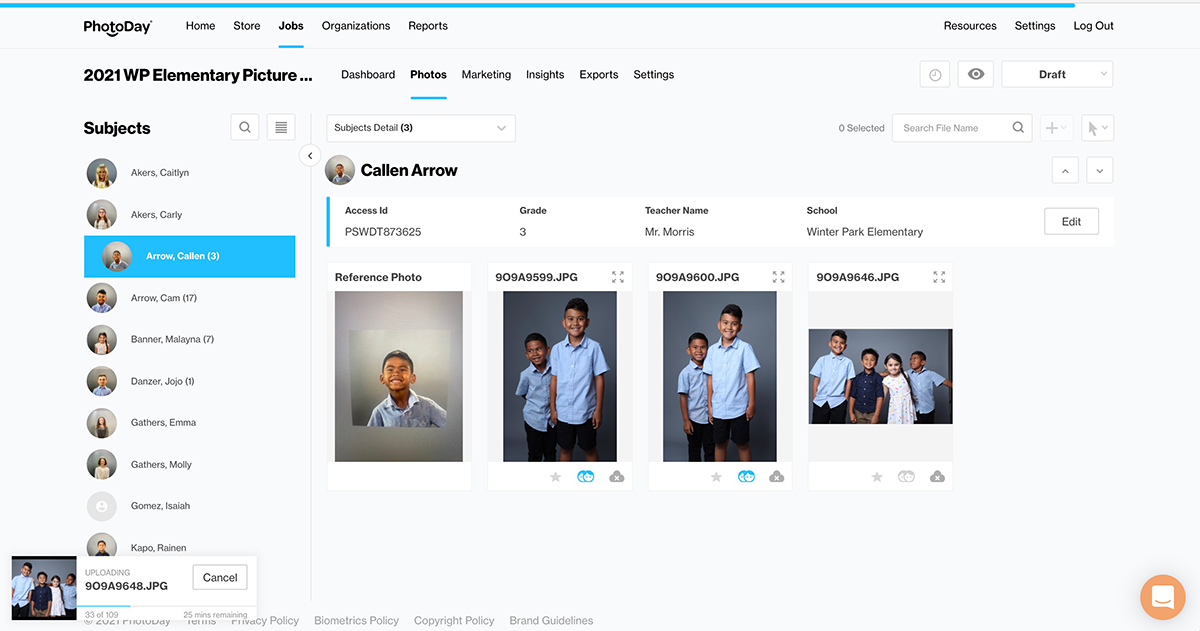Open the Brand Guidelines link
Image resolution: width=1200 pixels, height=631 pixels.
[551, 621]
